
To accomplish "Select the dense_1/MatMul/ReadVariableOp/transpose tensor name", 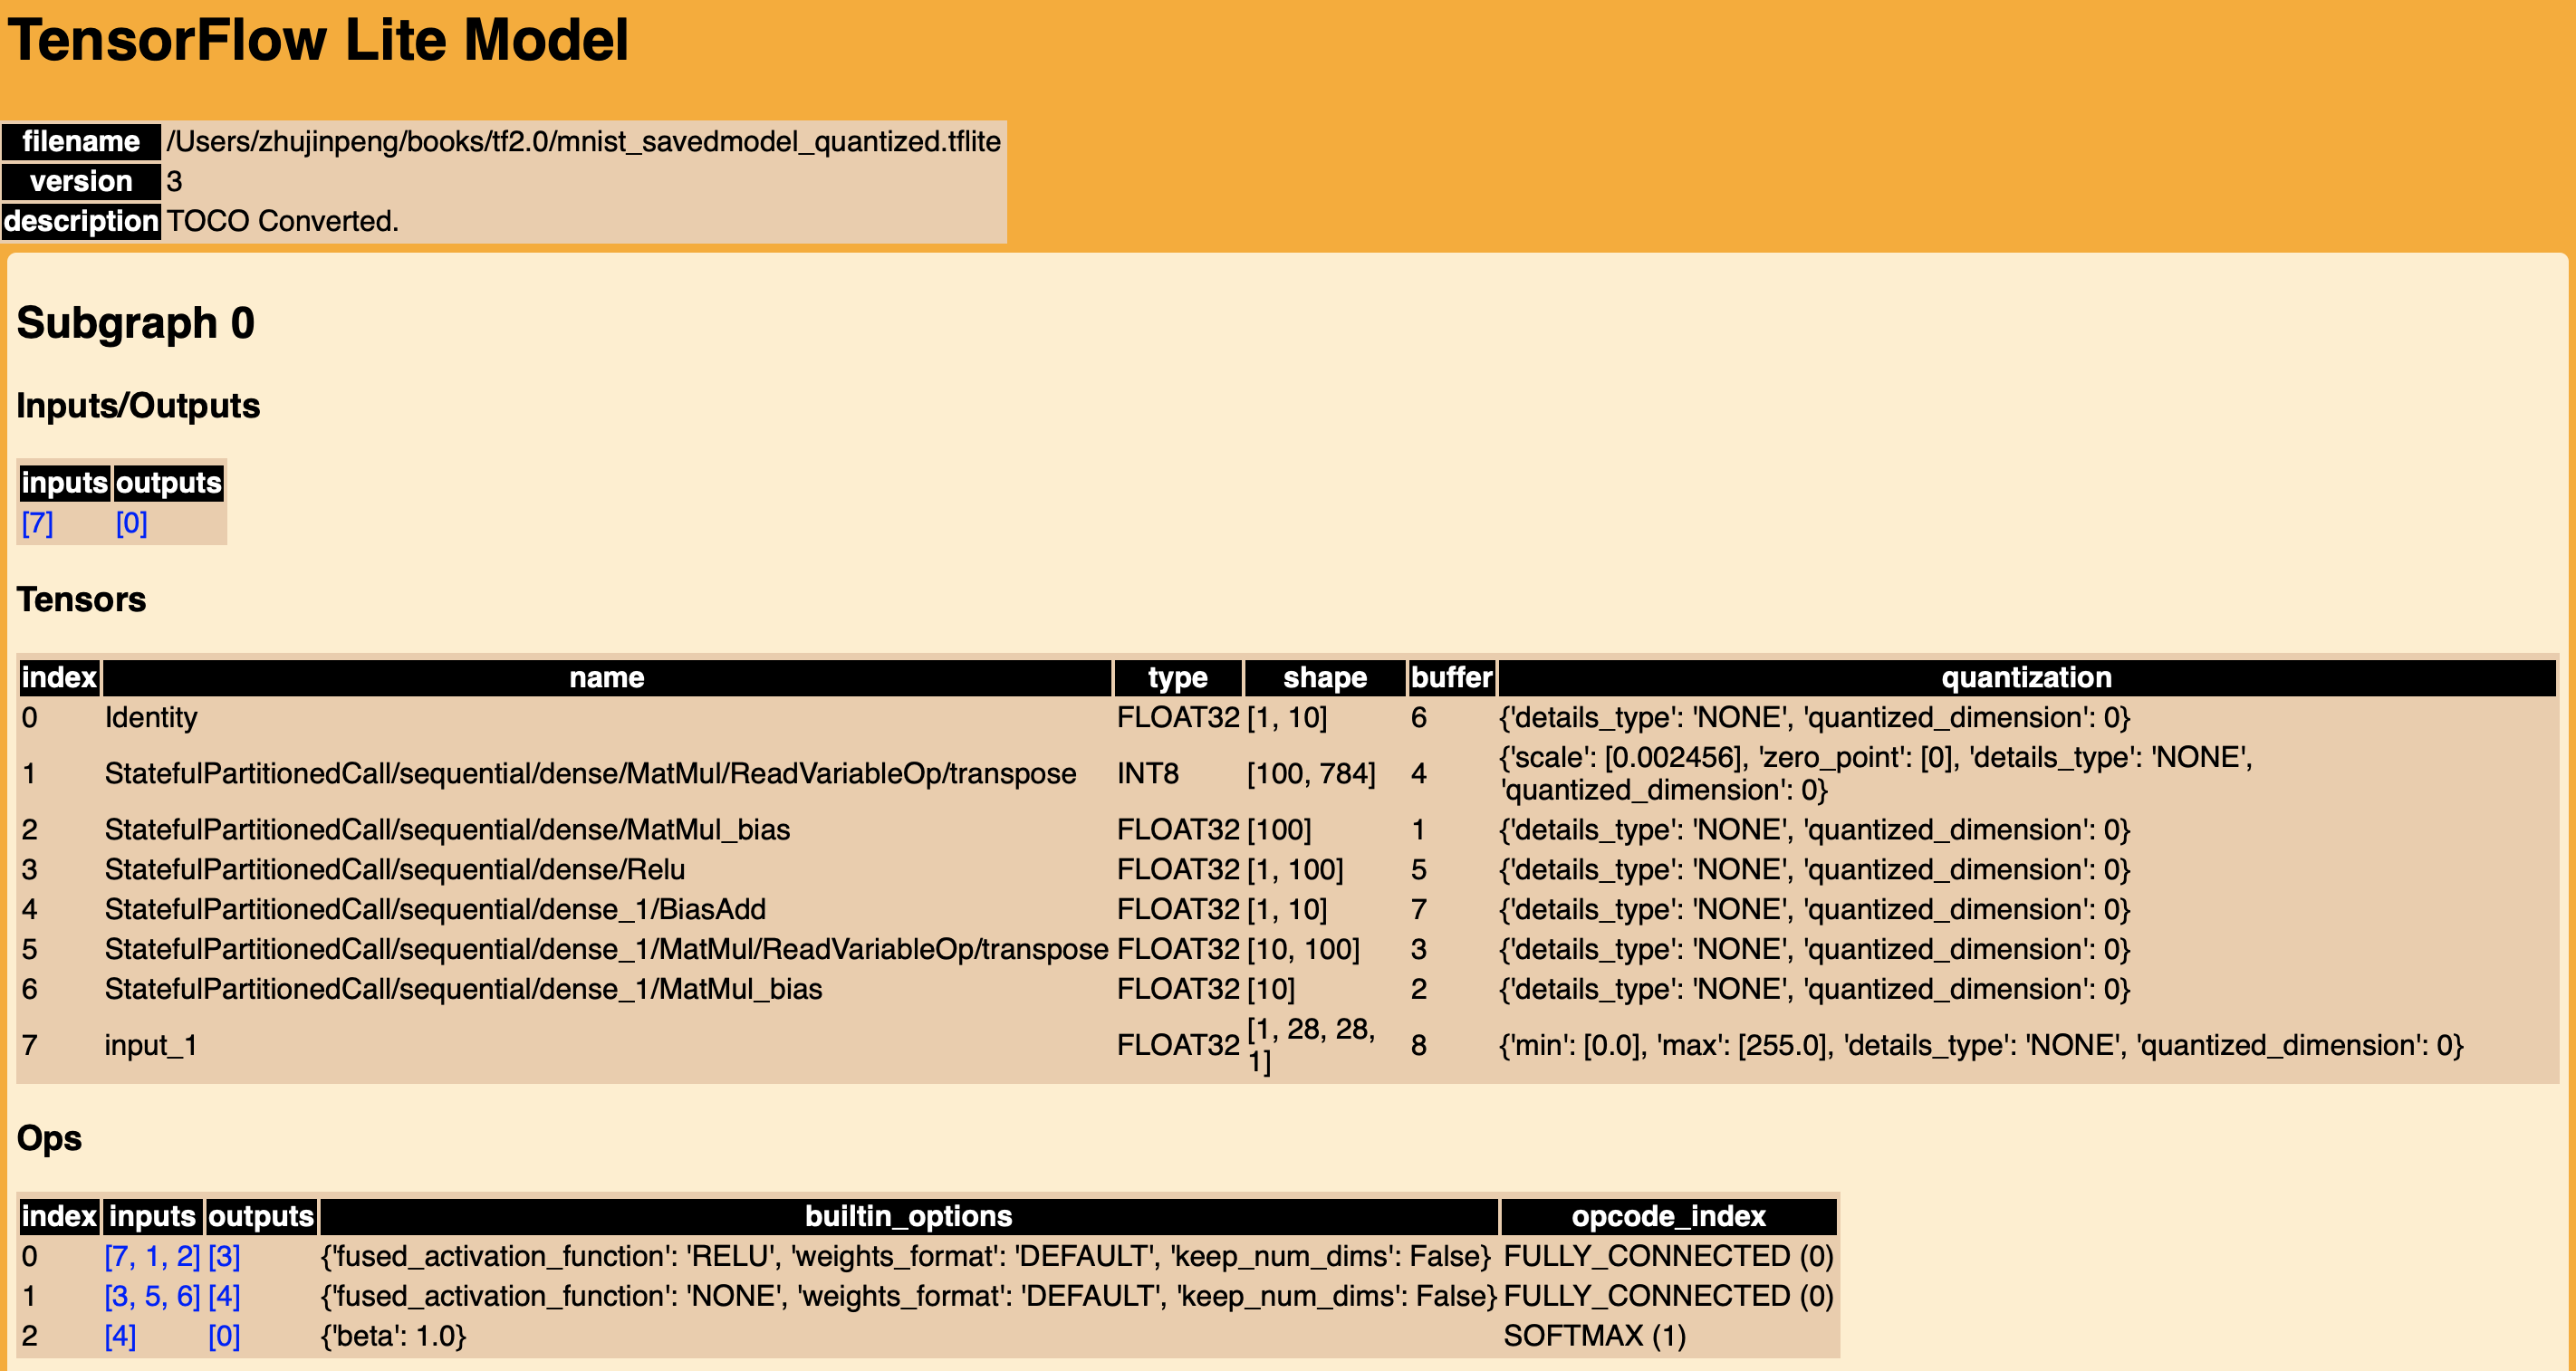I will tap(606, 950).
